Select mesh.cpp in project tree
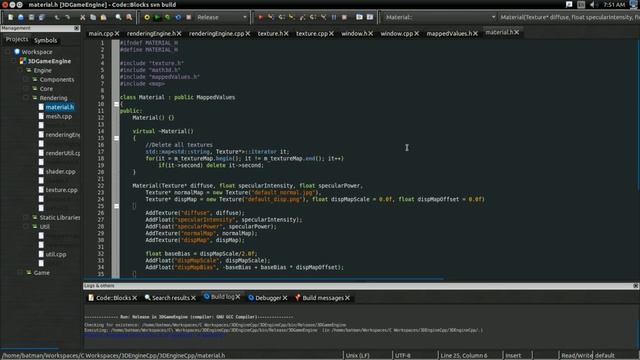Image resolution: width=640 pixels, height=360 pixels. (x=59, y=116)
